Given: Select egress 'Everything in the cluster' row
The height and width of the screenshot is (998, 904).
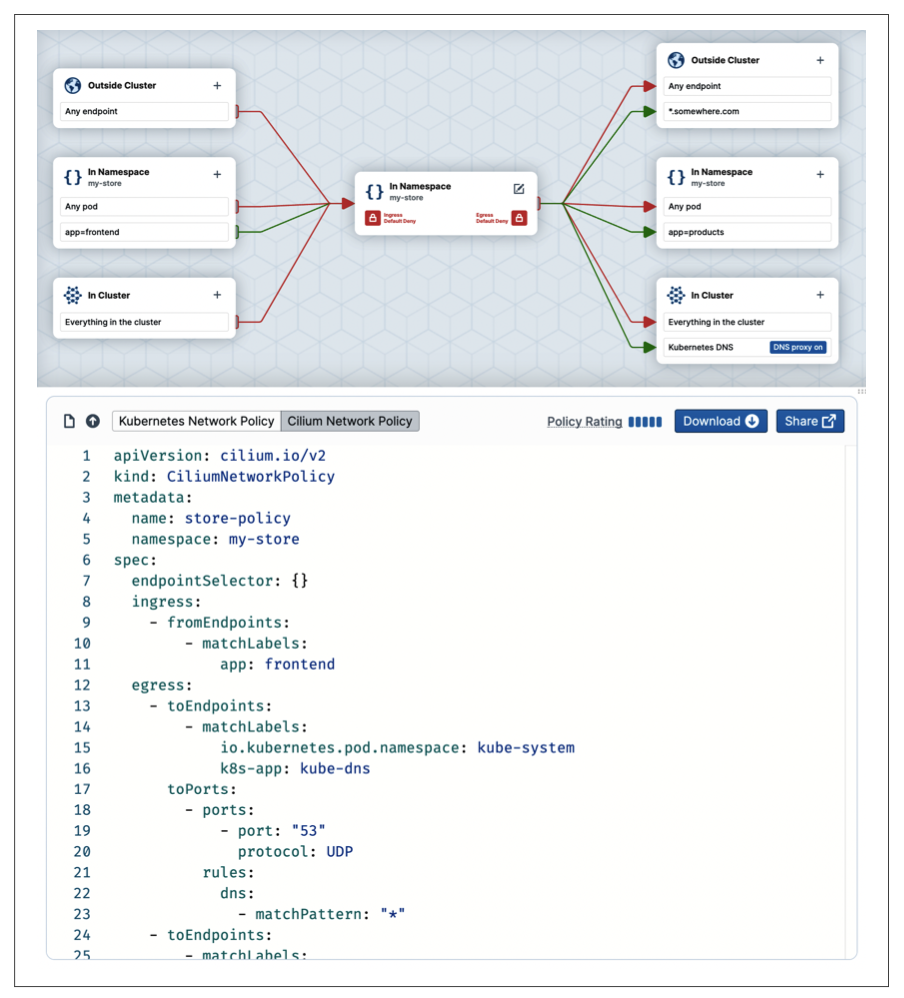Looking at the screenshot, I should (747, 322).
